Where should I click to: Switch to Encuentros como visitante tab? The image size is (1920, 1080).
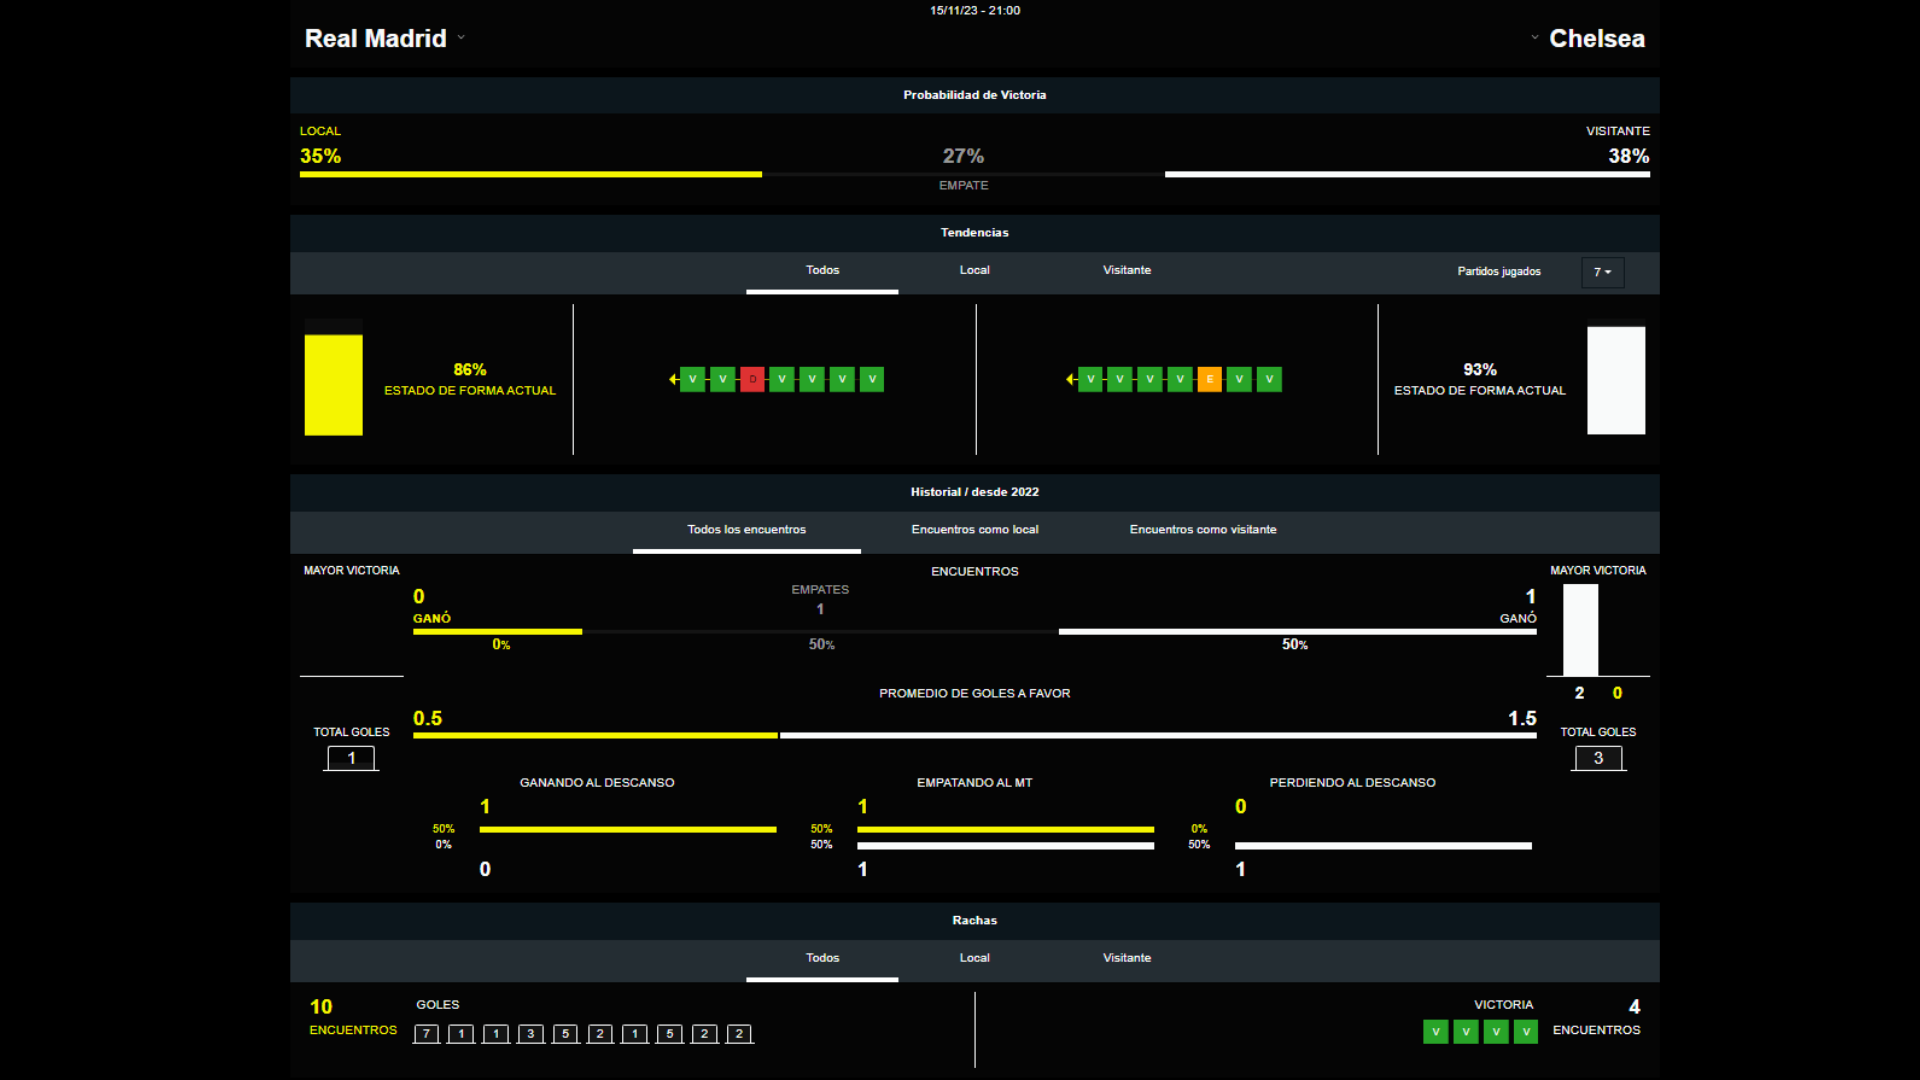[1202, 529]
